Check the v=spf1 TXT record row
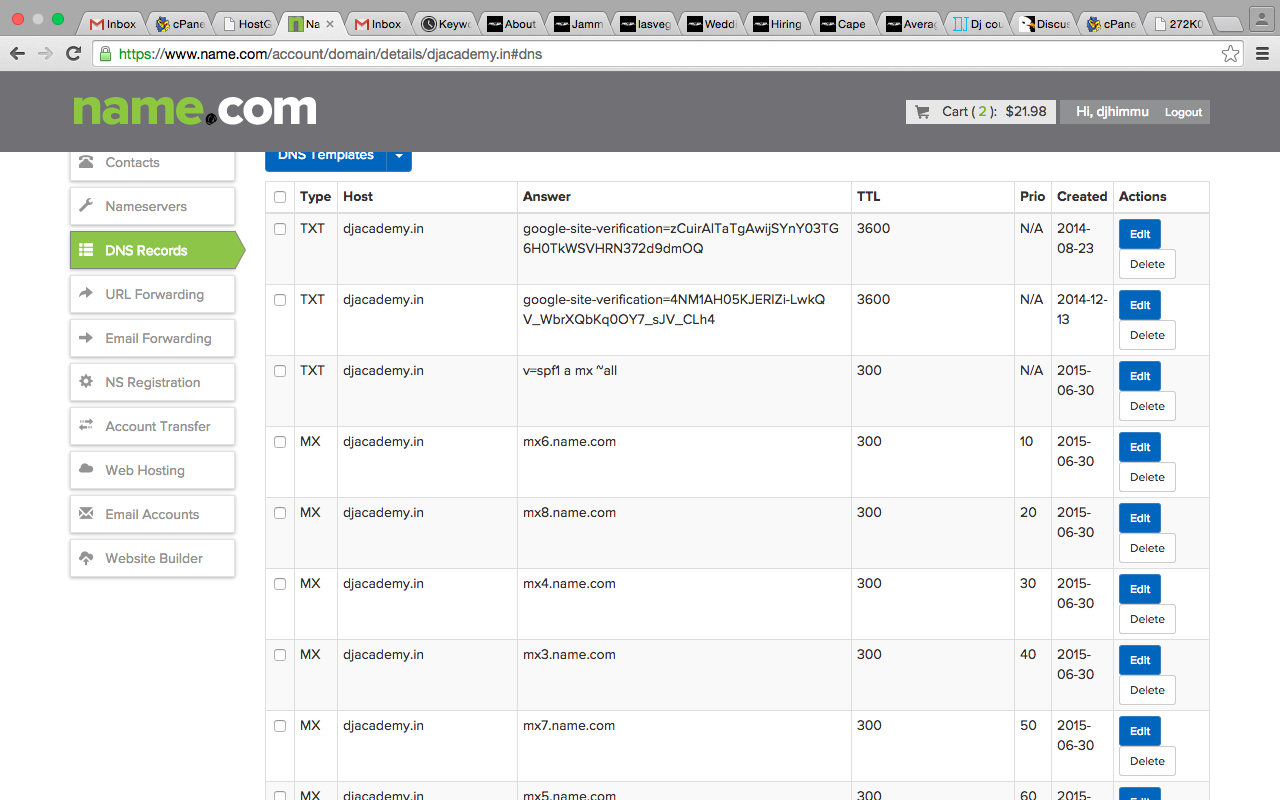Viewport: 1280px width, 800px height. tap(280, 371)
